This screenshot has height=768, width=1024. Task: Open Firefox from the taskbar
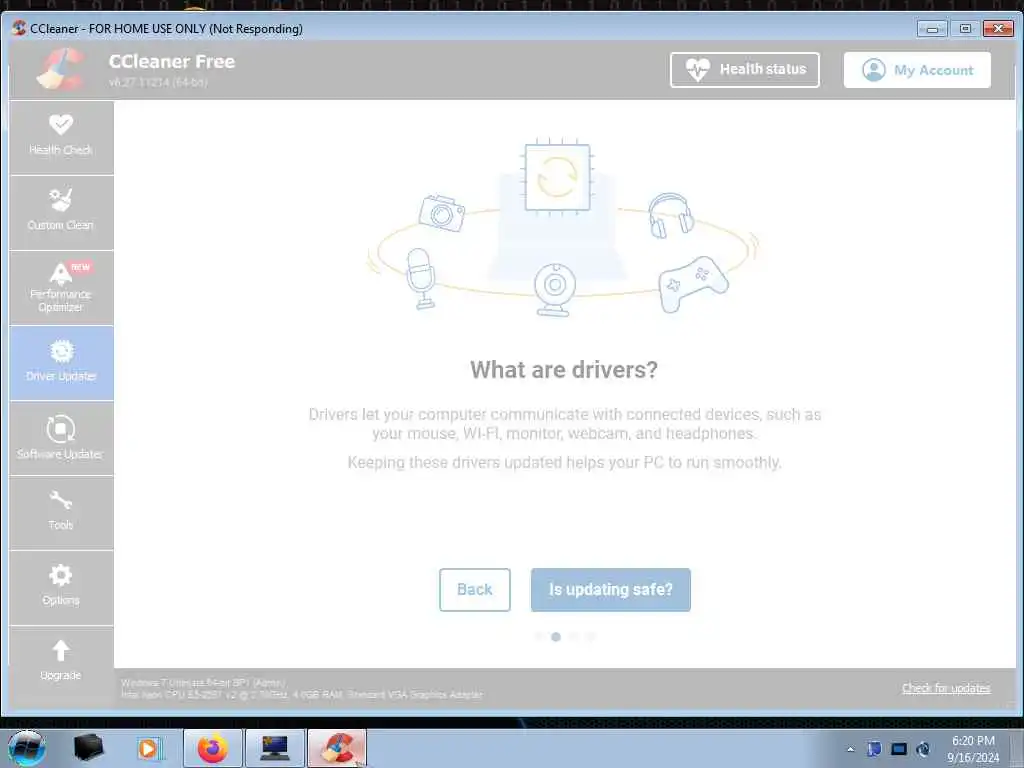(x=213, y=748)
